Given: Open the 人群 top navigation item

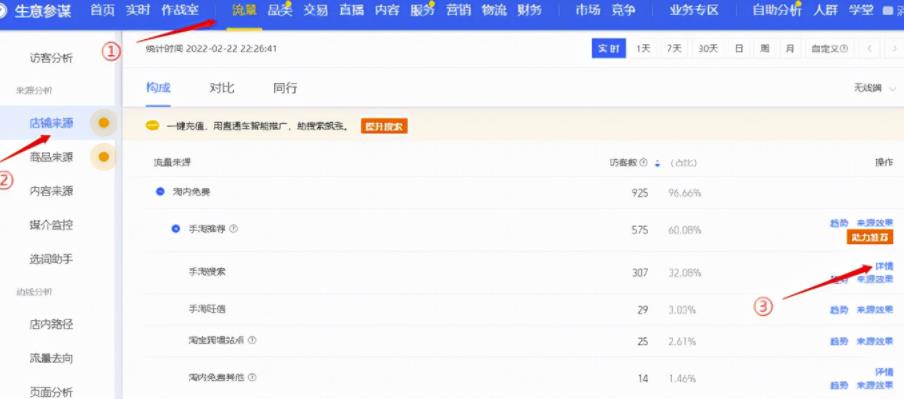Looking at the screenshot, I should point(825,10).
